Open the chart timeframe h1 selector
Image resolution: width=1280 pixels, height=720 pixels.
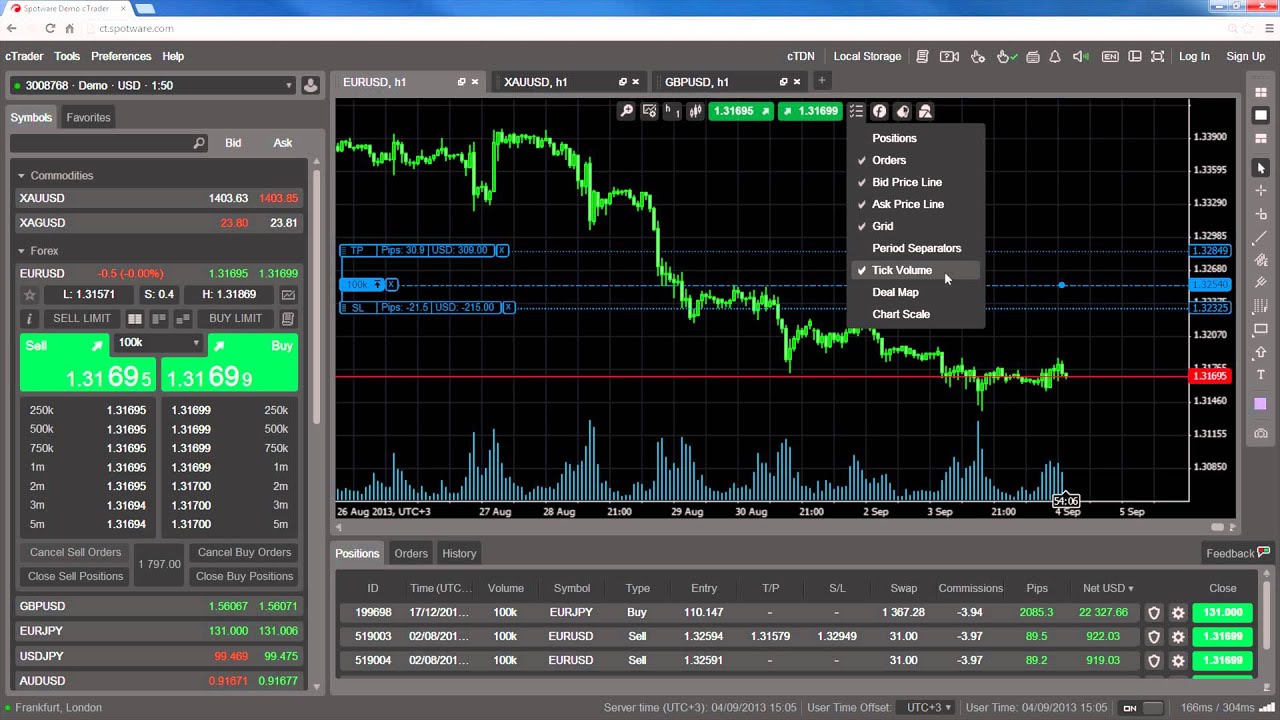coord(672,111)
